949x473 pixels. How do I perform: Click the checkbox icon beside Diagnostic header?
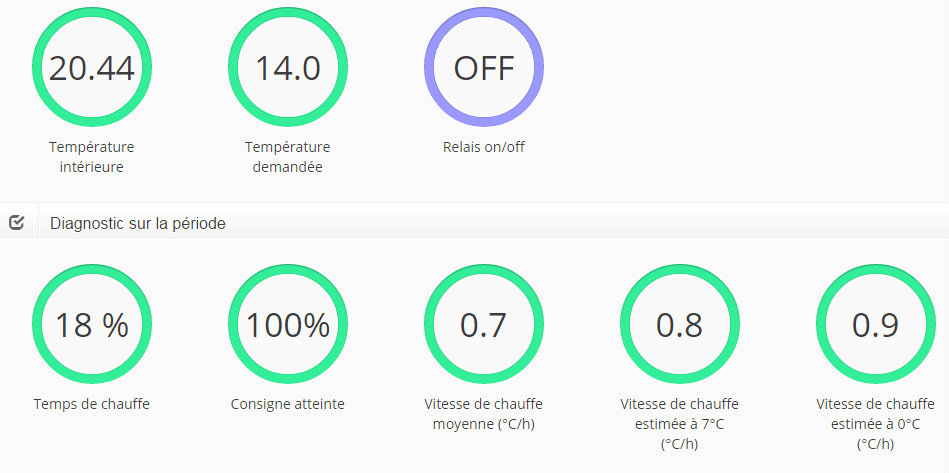tap(17, 223)
